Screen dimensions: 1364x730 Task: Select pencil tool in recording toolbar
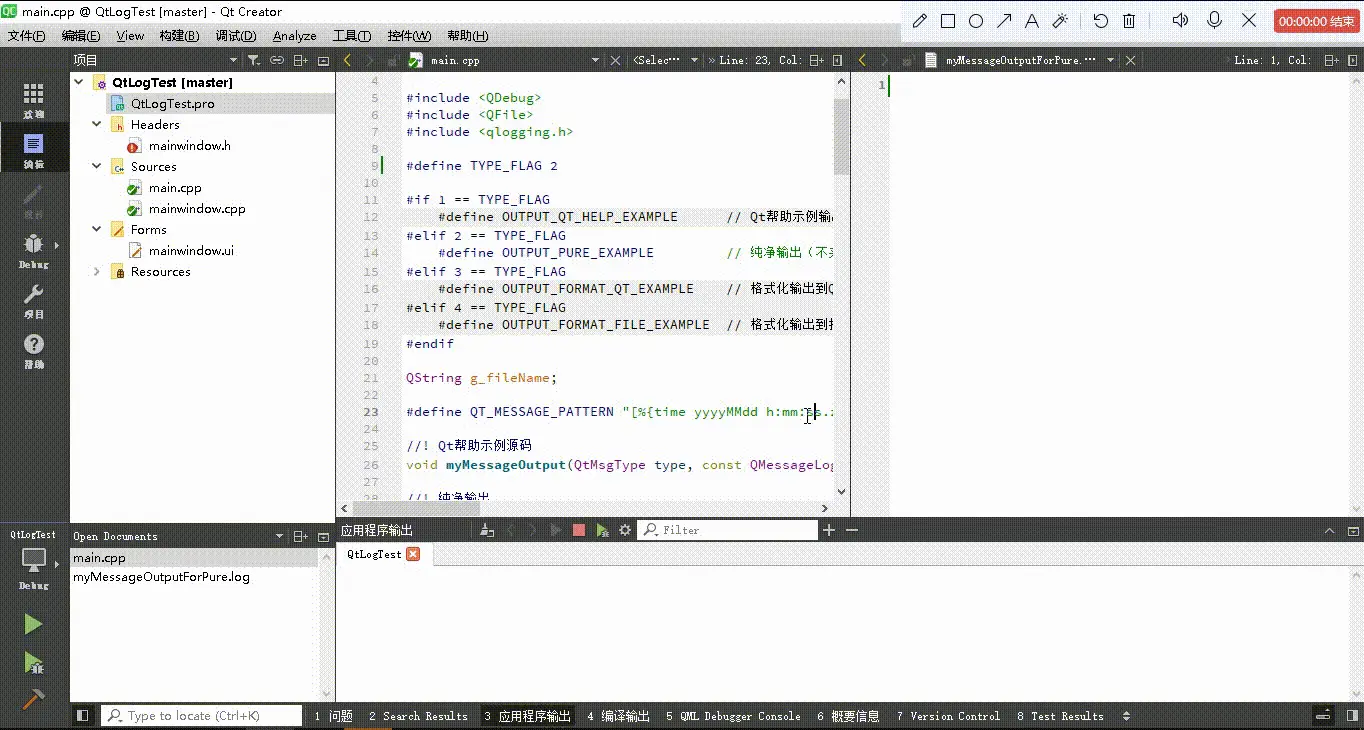tap(920, 21)
